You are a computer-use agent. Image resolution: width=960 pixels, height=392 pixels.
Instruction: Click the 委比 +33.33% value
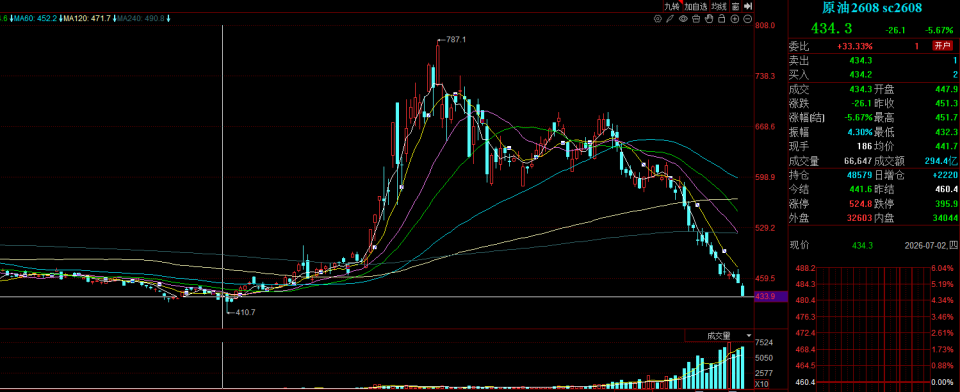click(855, 46)
